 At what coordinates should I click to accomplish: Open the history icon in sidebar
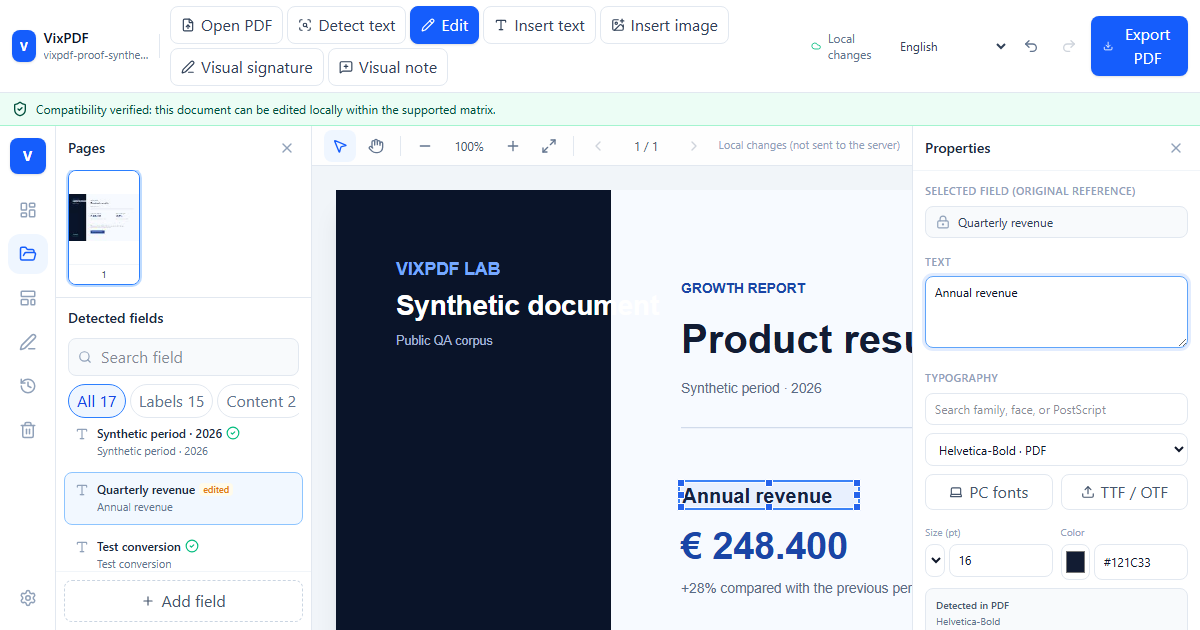tap(28, 386)
